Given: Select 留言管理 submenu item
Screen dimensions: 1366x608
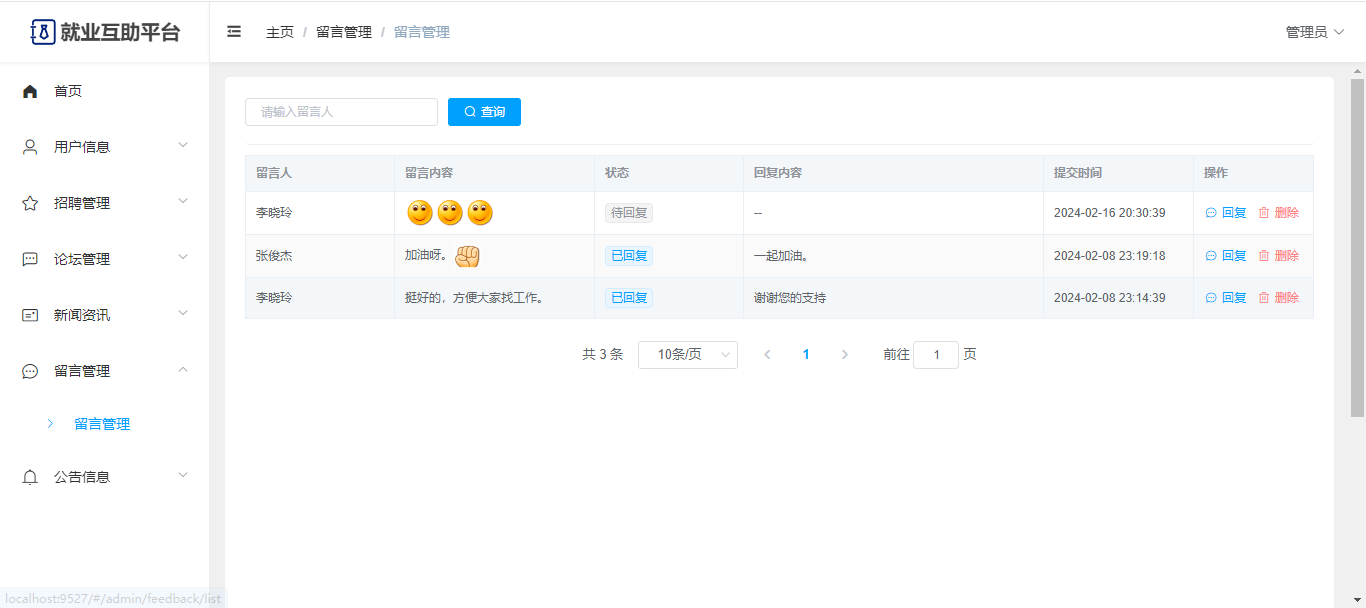Looking at the screenshot, I should click(102, 424).
